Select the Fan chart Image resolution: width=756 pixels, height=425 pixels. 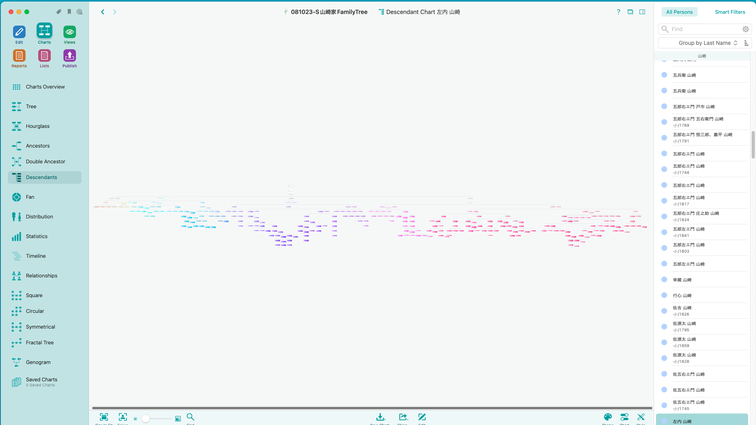coord(44,197)
